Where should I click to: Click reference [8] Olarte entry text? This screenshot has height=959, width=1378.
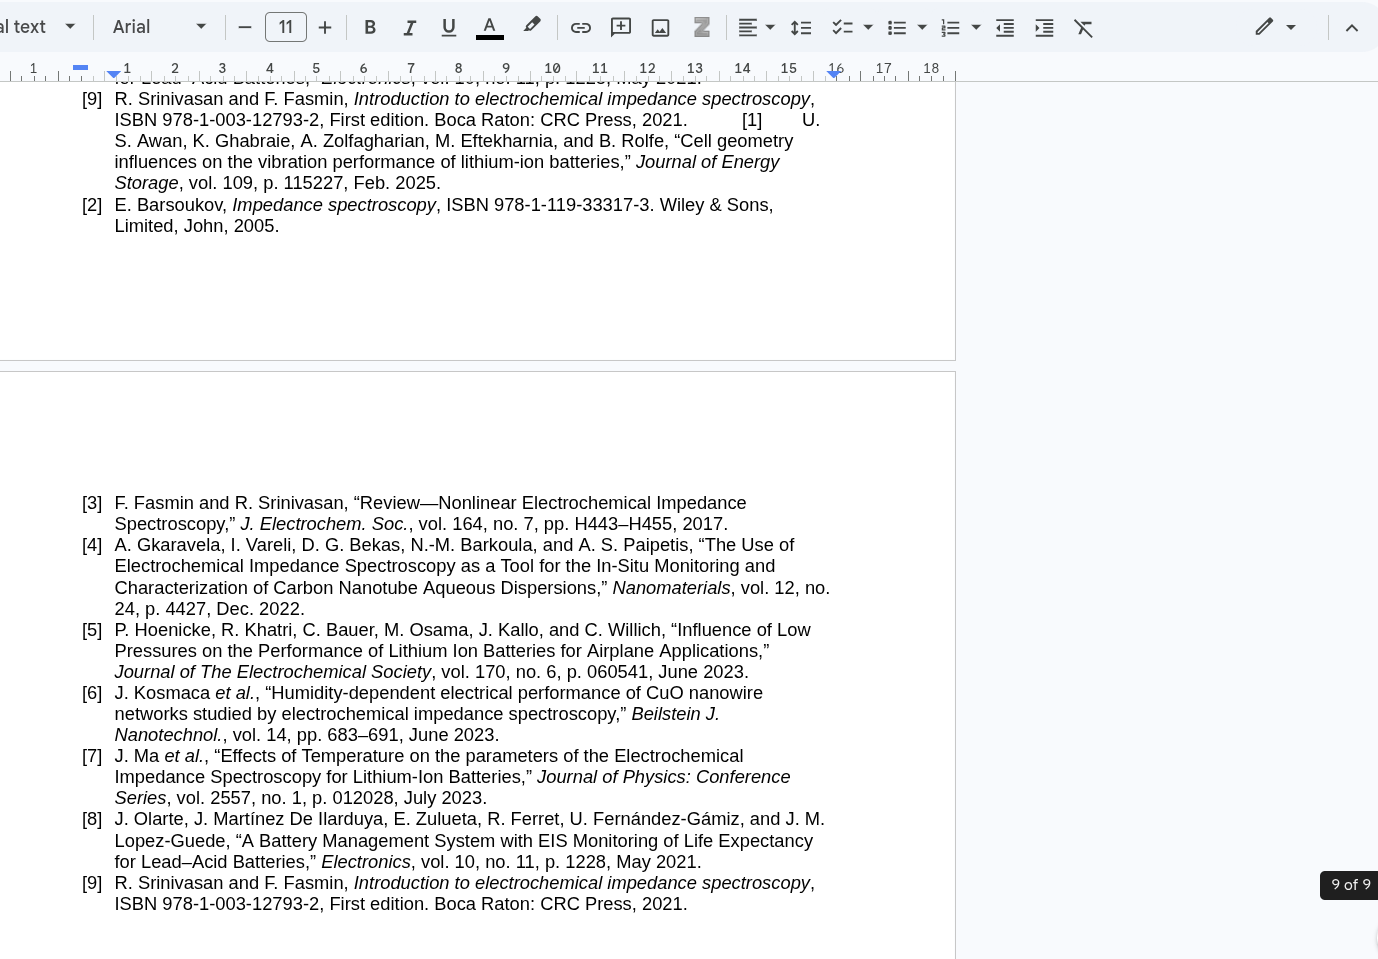point(469,841)
